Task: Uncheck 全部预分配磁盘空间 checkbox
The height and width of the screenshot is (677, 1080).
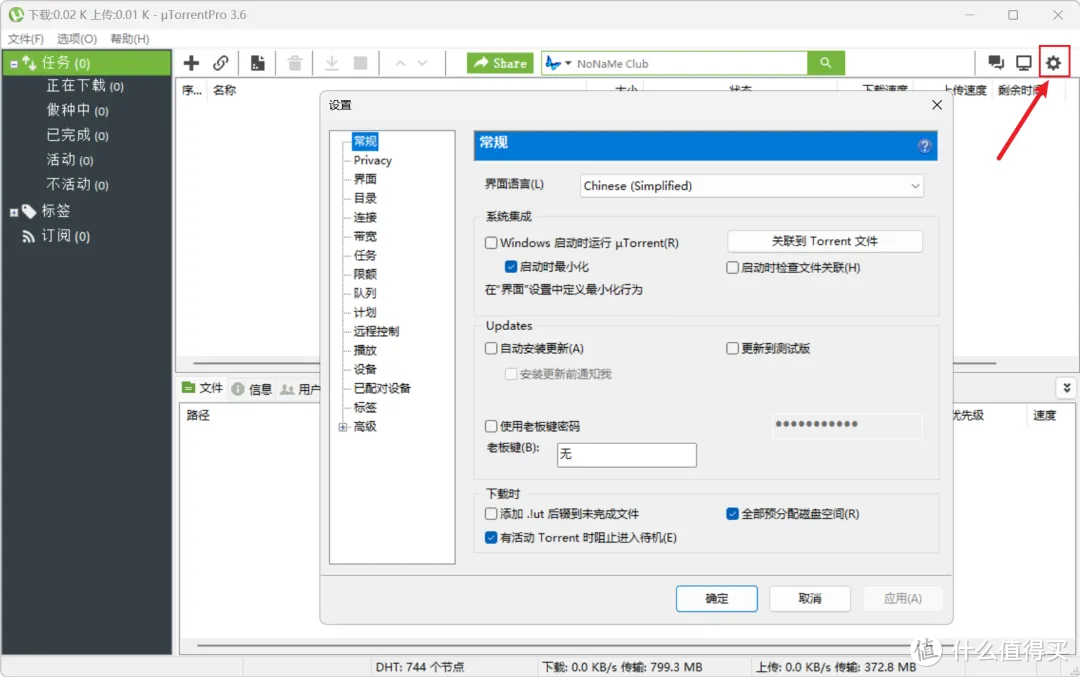Action: 732,514
